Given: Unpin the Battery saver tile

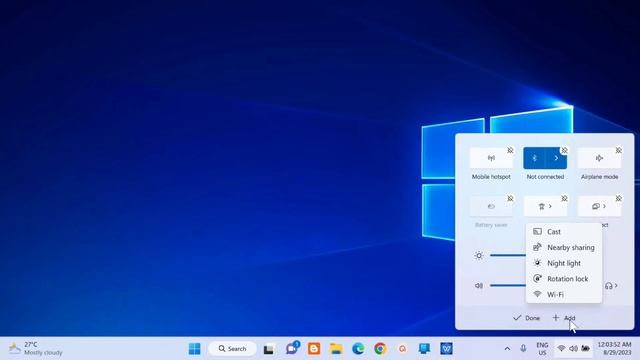Looking at the screenshot, I should point(510,198).
